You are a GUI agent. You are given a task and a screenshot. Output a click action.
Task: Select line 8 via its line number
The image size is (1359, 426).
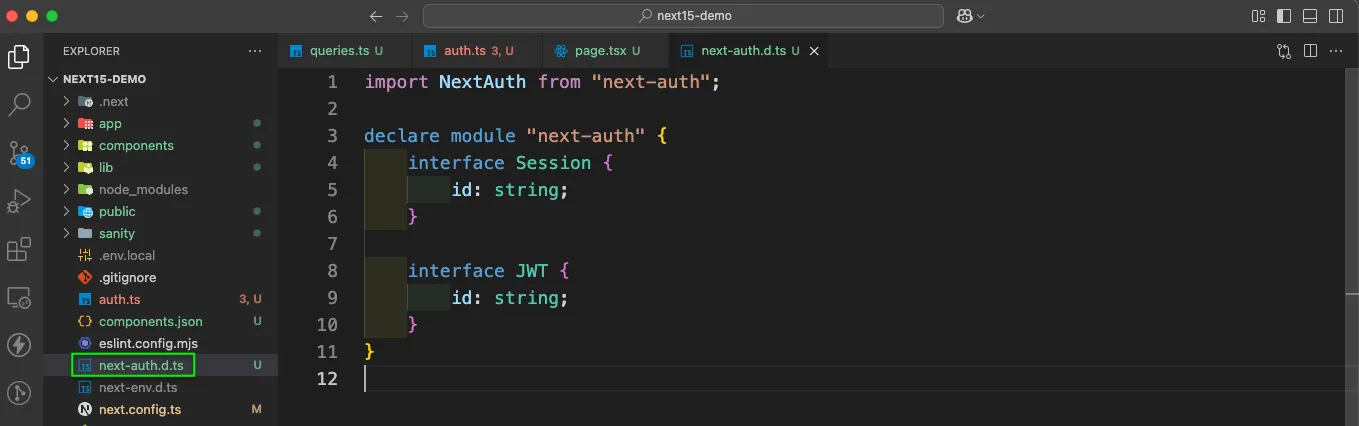333,271
